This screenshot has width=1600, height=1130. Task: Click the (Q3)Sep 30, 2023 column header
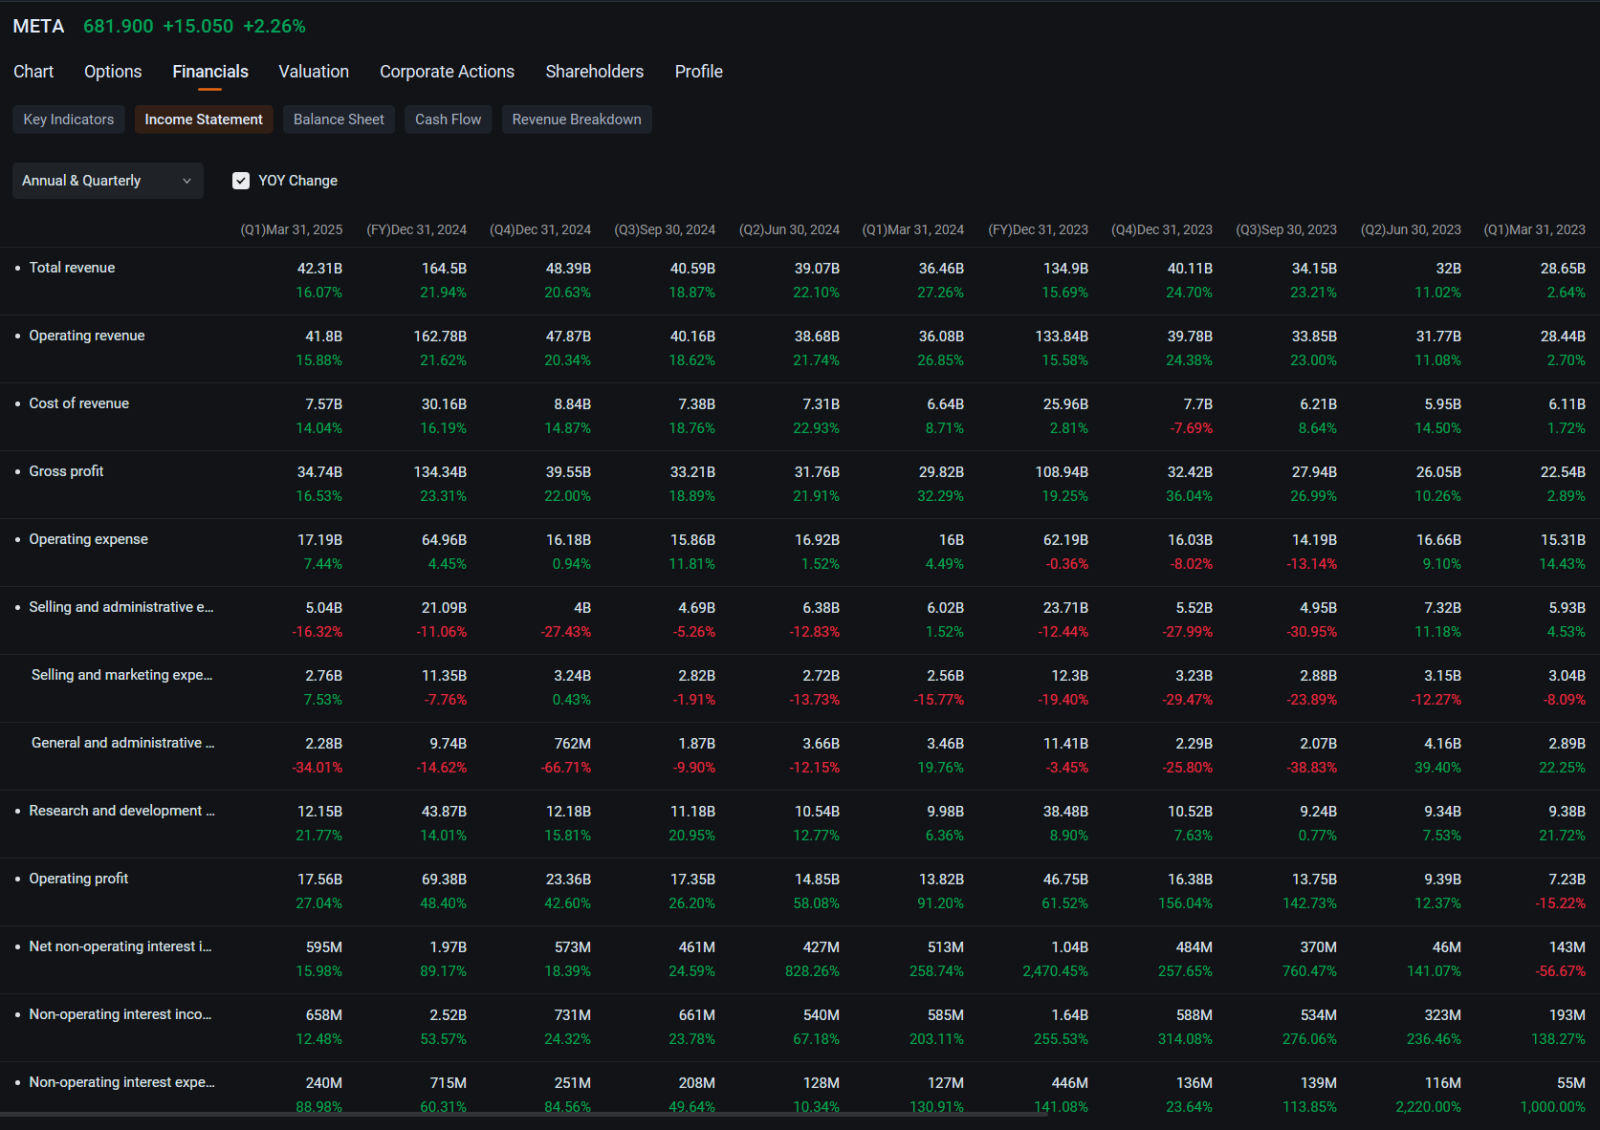(1286, 230)
